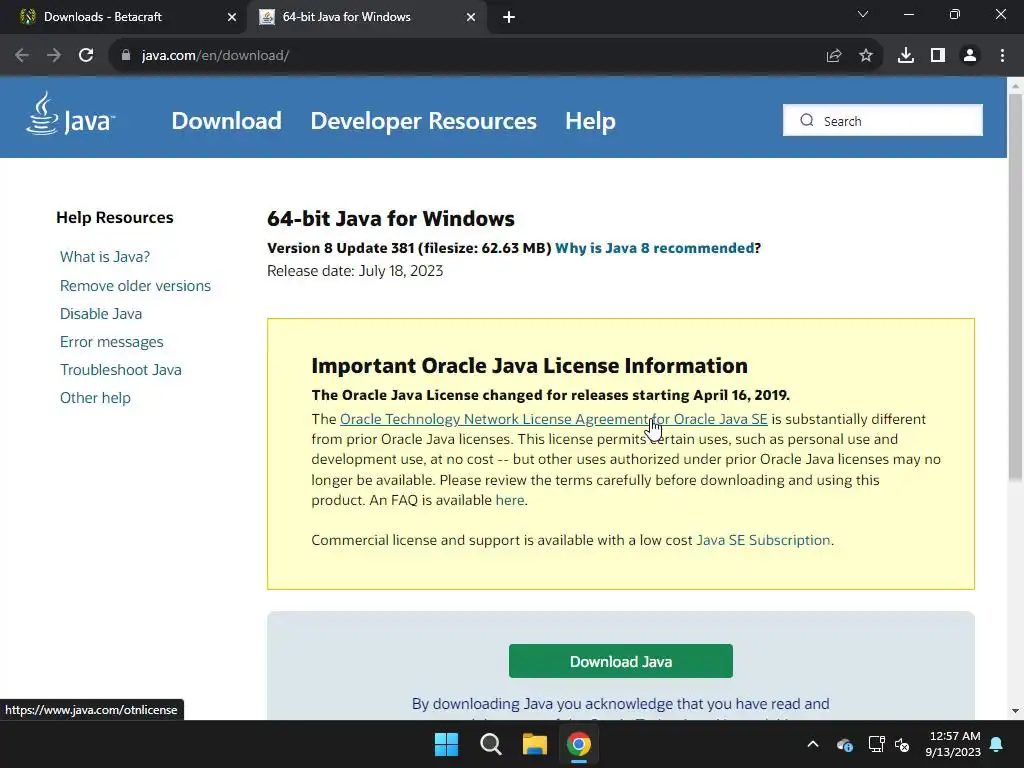
Task: Open the Download menu in header
Action: point(227,121)
